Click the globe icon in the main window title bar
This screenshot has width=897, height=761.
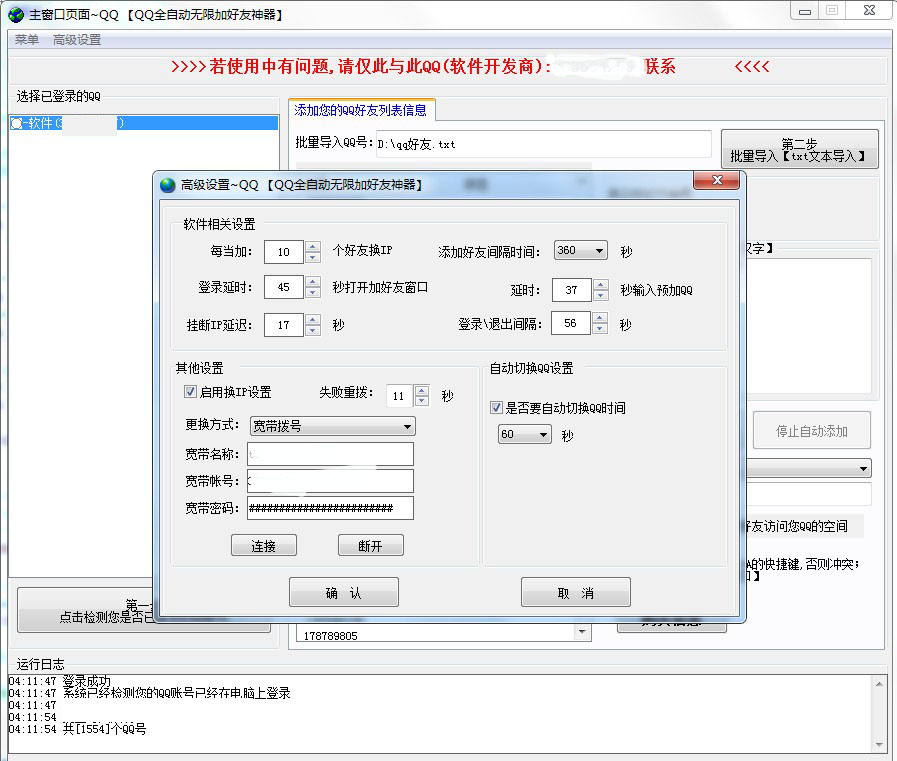click(16, 15)
